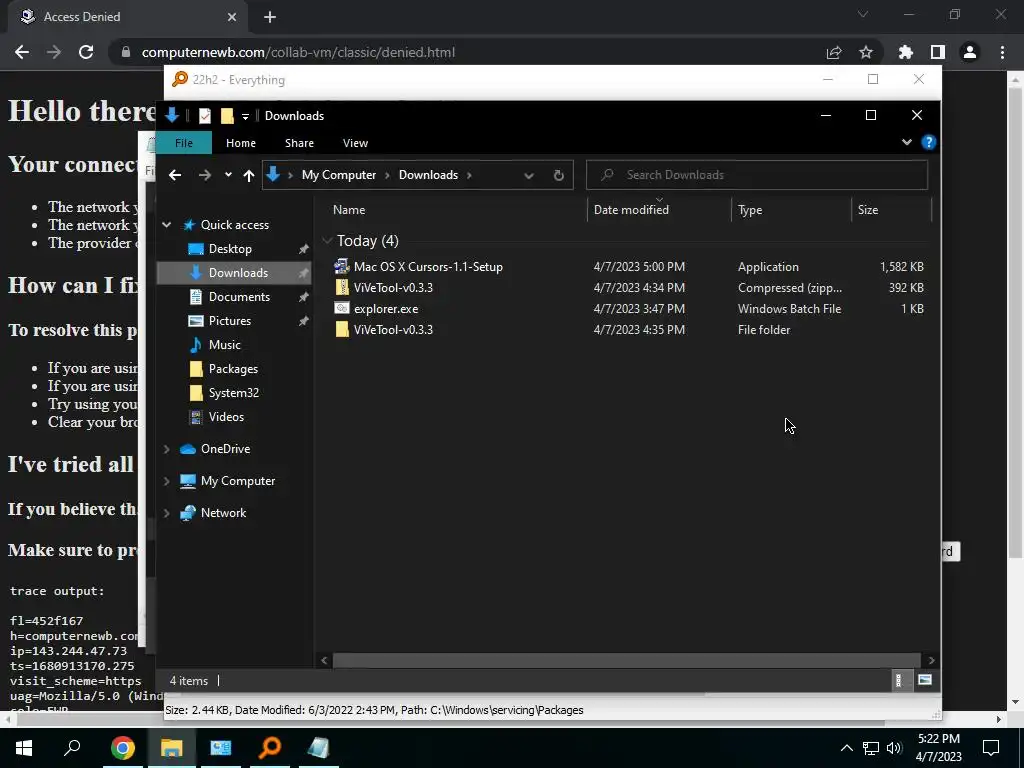This screenshot has height=768, width=1024.
Task: Open Customize Quick Access Toolbar dropdown
Action: tap(245, 116)
